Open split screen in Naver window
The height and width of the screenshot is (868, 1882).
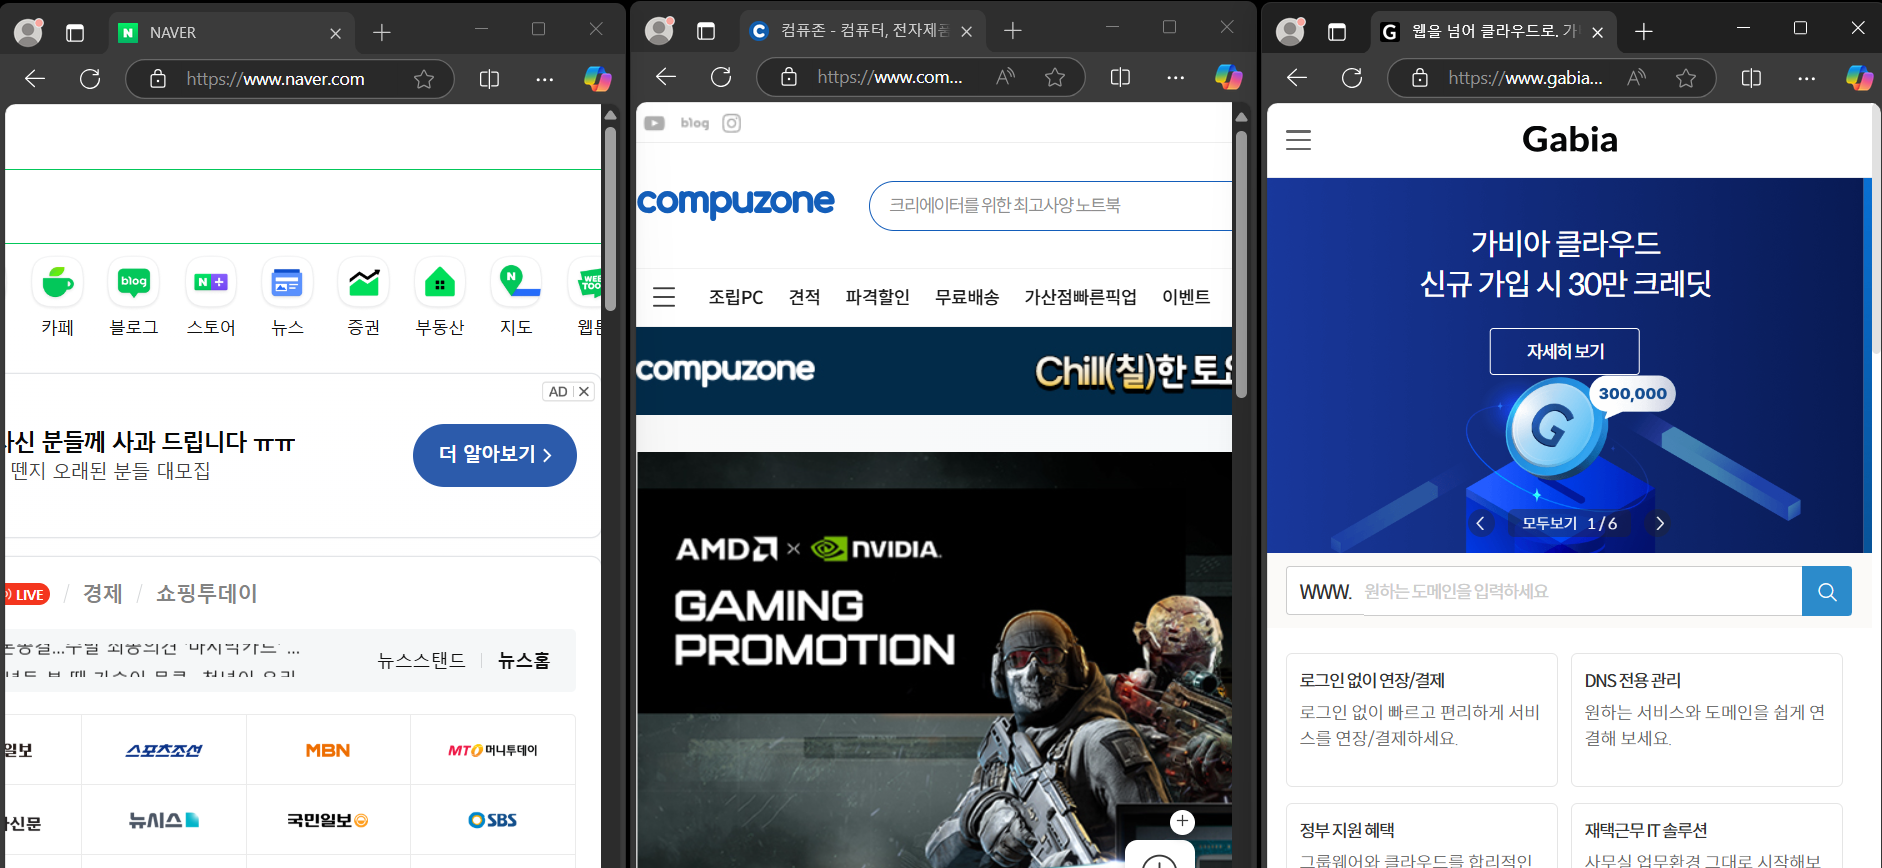[x=489, y=79]
